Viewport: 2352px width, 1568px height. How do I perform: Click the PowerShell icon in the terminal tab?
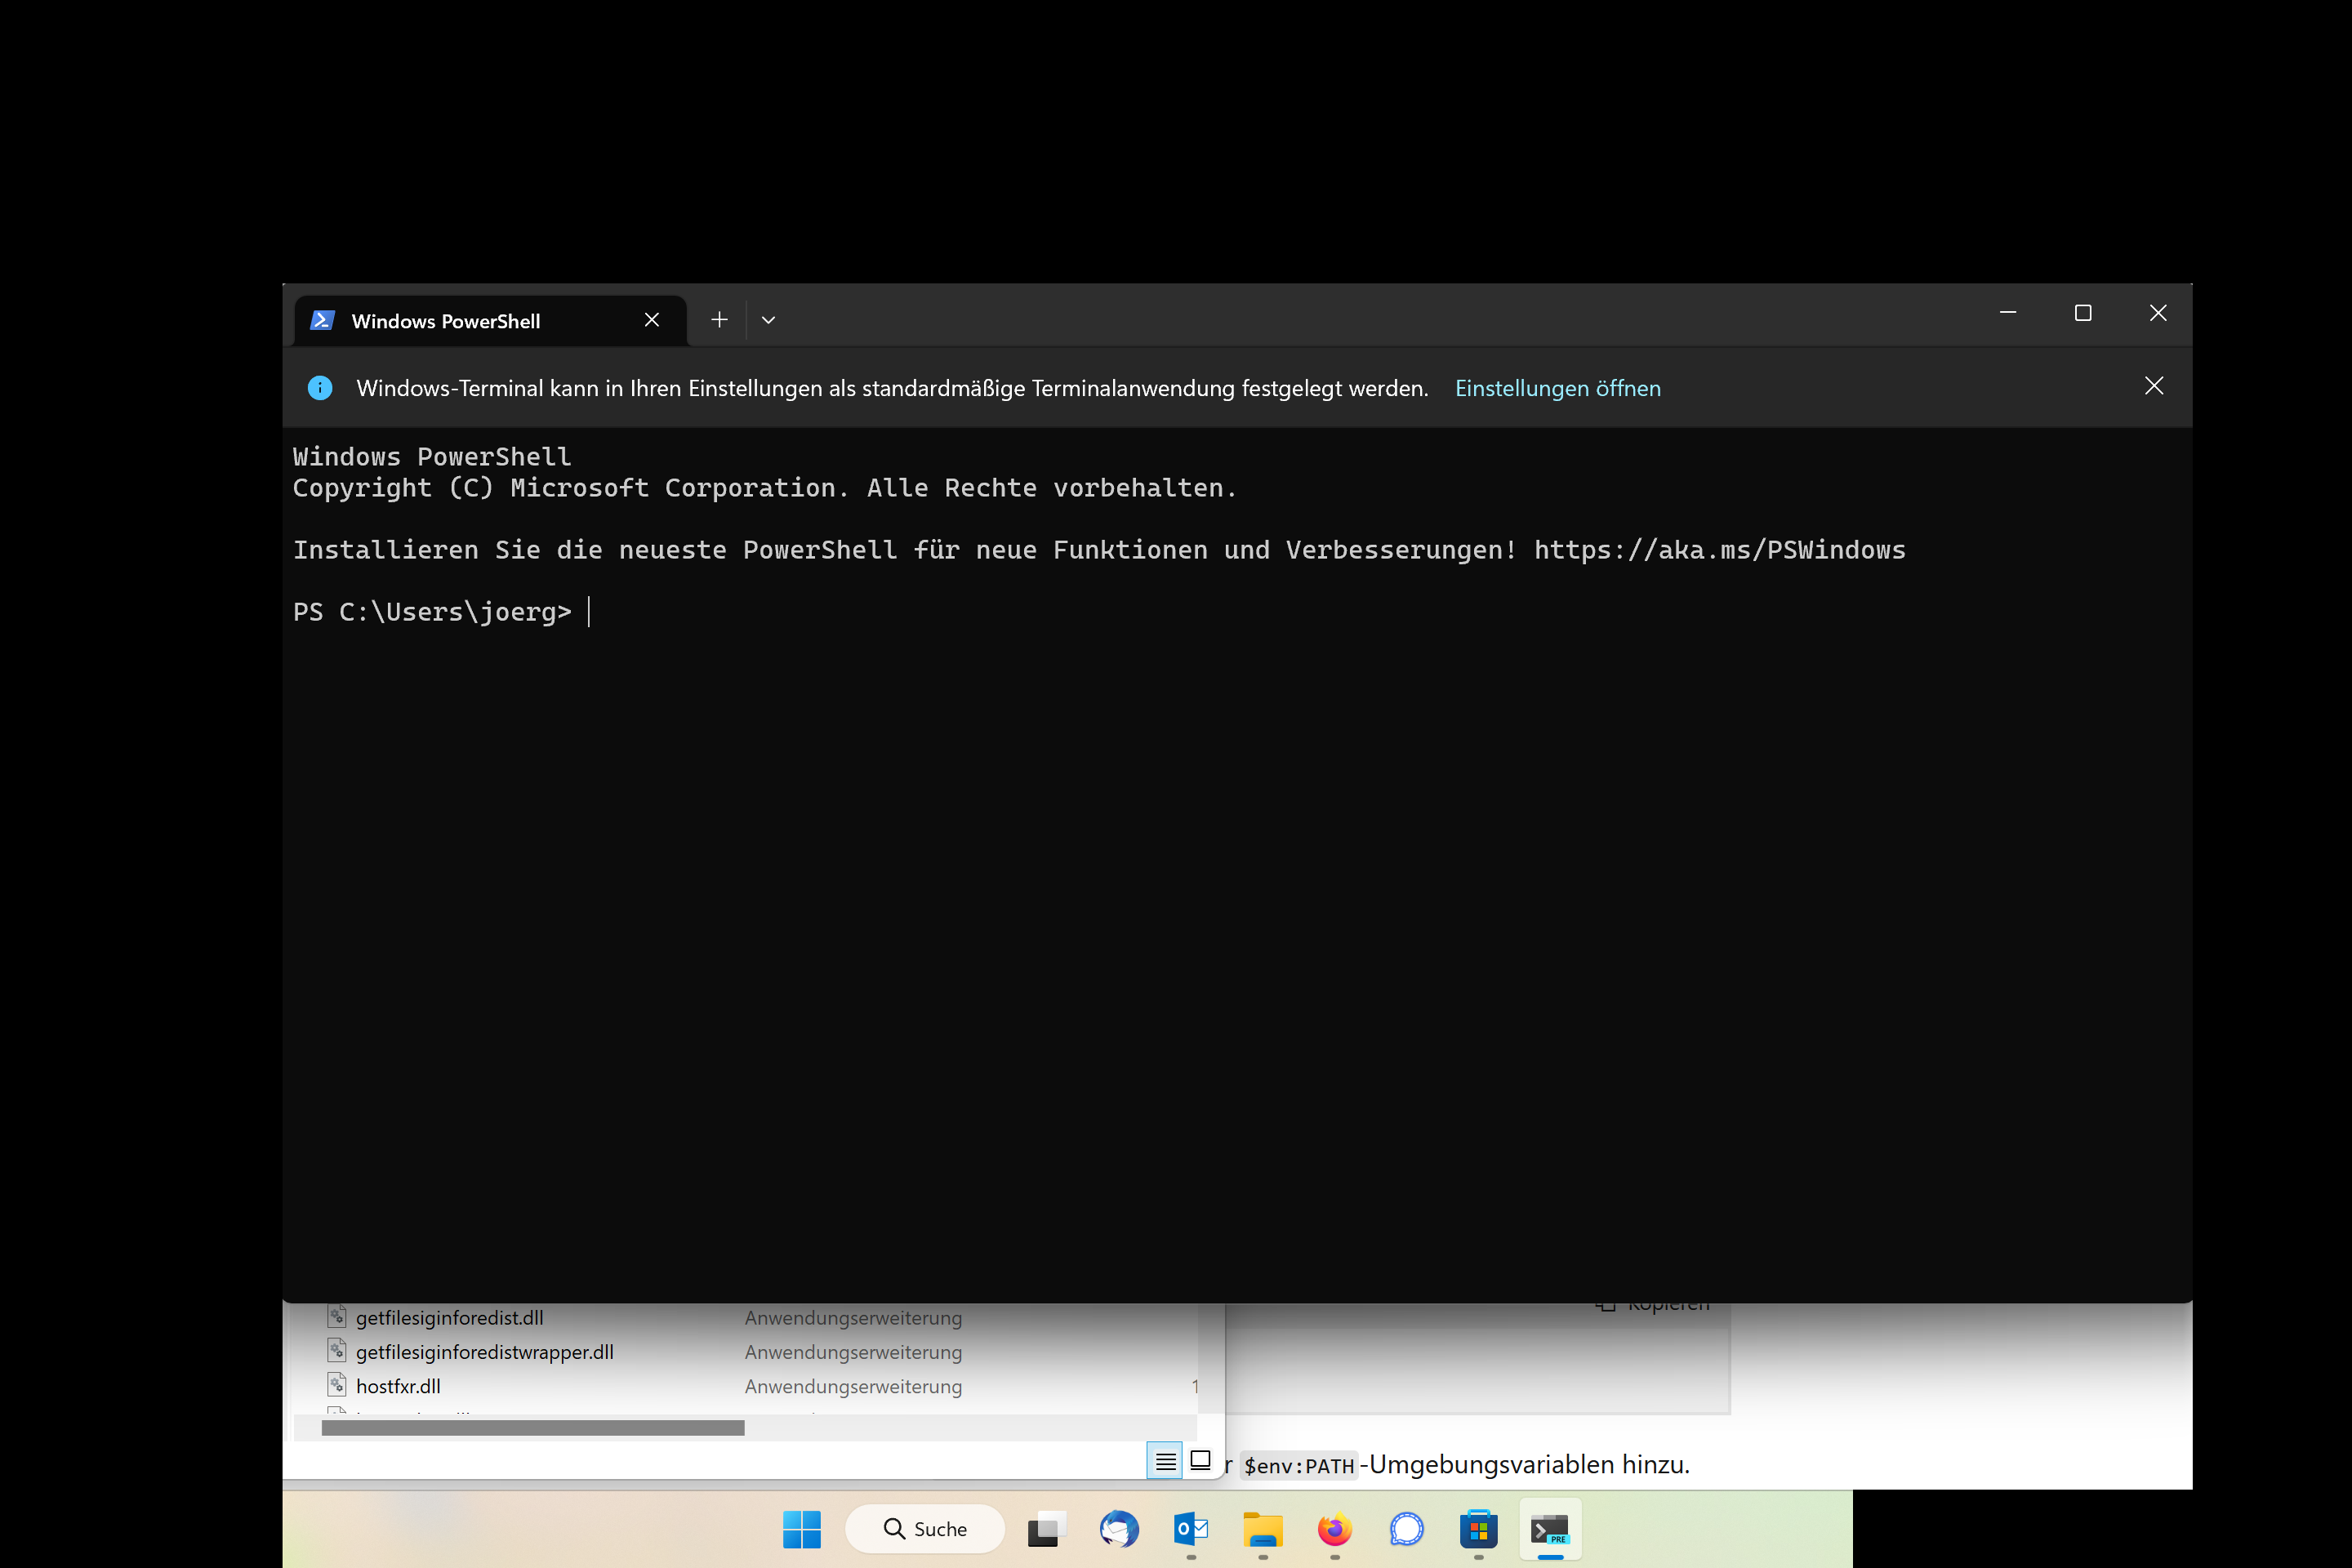322,320
